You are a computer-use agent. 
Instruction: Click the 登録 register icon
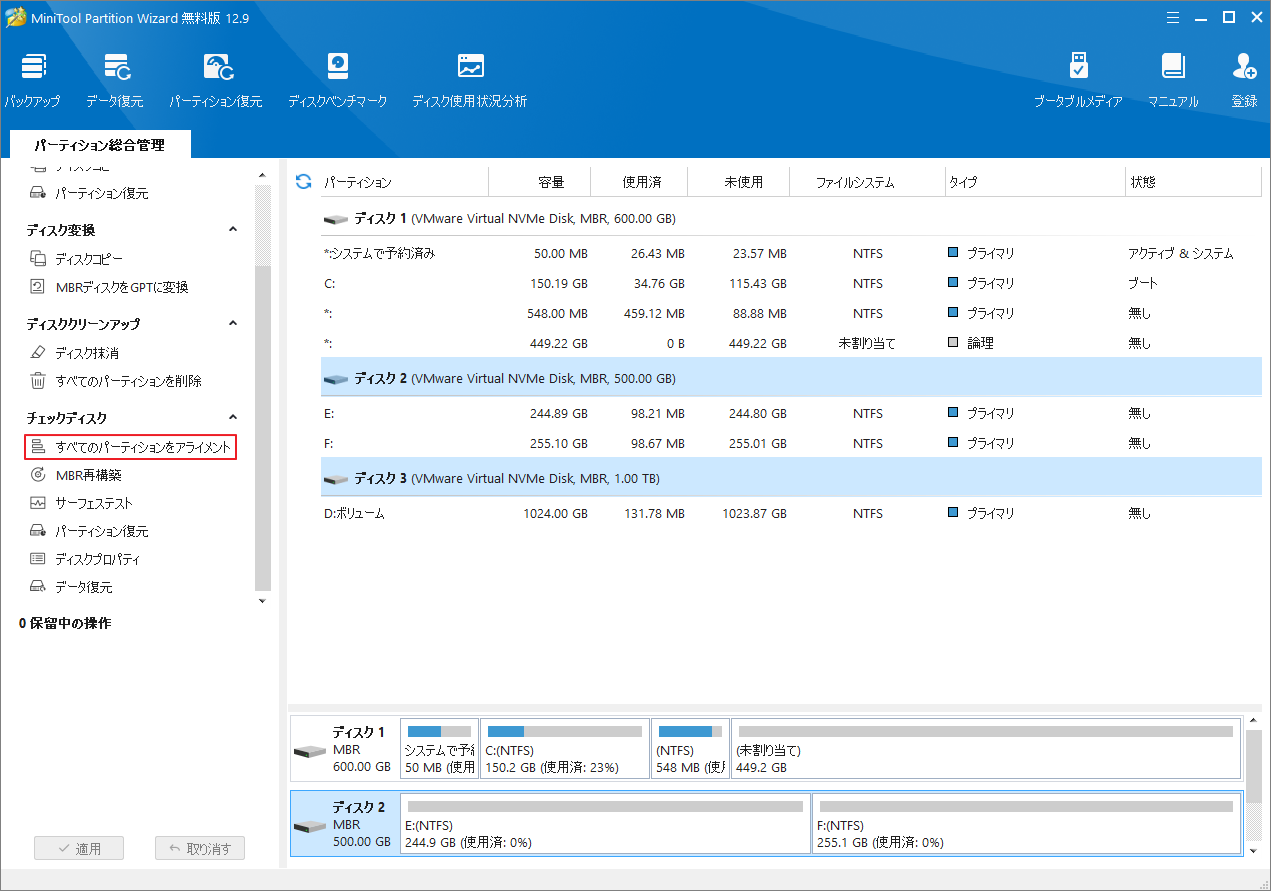point(1245,80)
